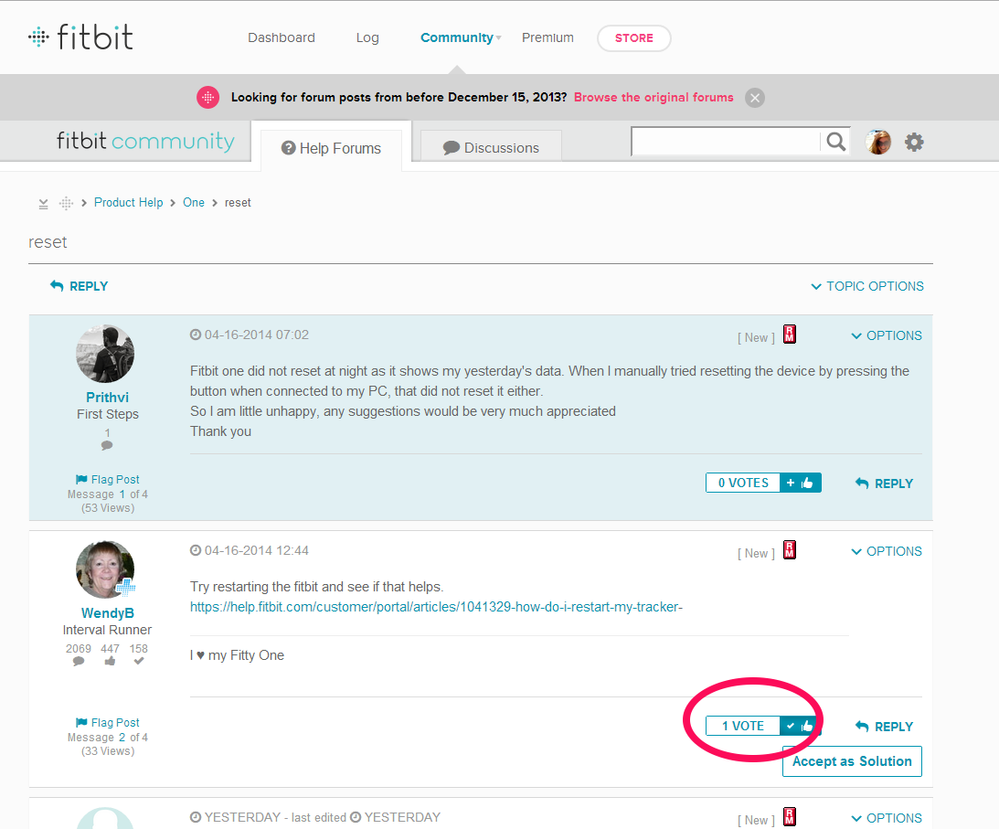The image size is (999, 829).
Task: Open the Premium page
Action: [x=547, y=38]
